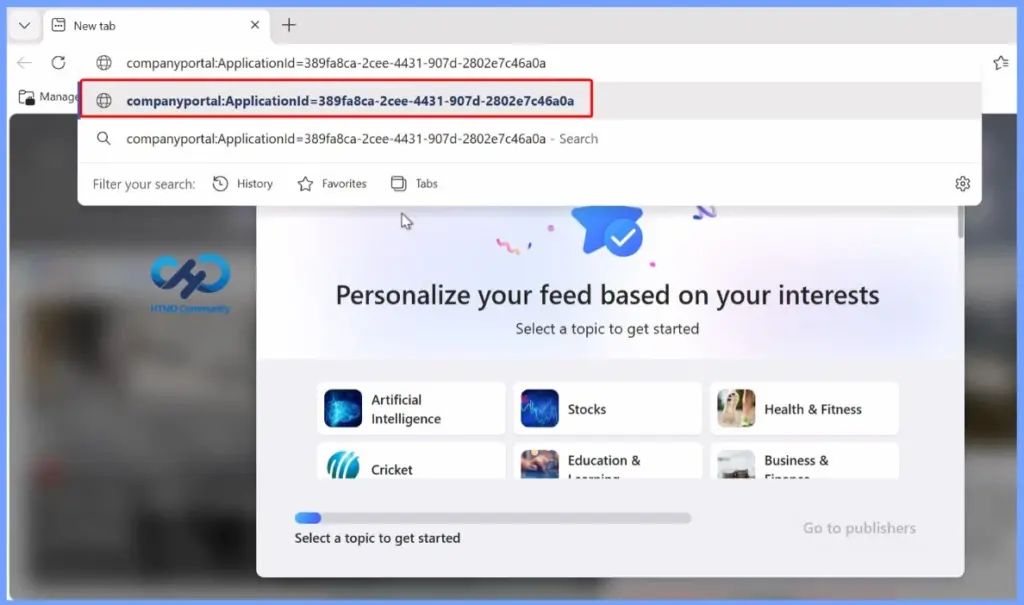Choose the Cricket topic card
The width and height of the screenshot is (1024, 605).
[x=411, y=461]
